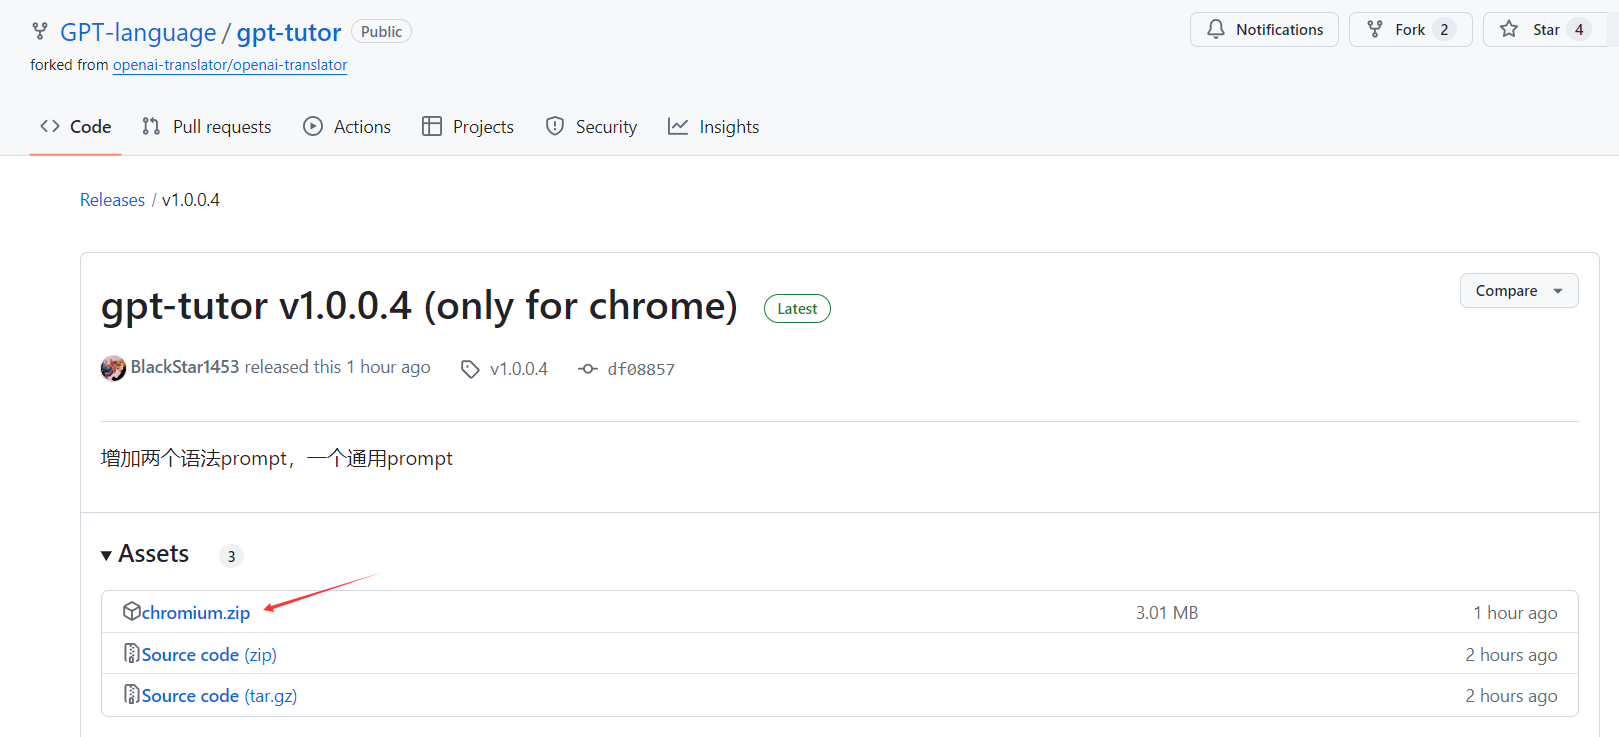The width and height of the screenshot is (1619, 737).
Task: Open the openai-translator/openai-translator fork source link
Action: [x=230, y=65]
